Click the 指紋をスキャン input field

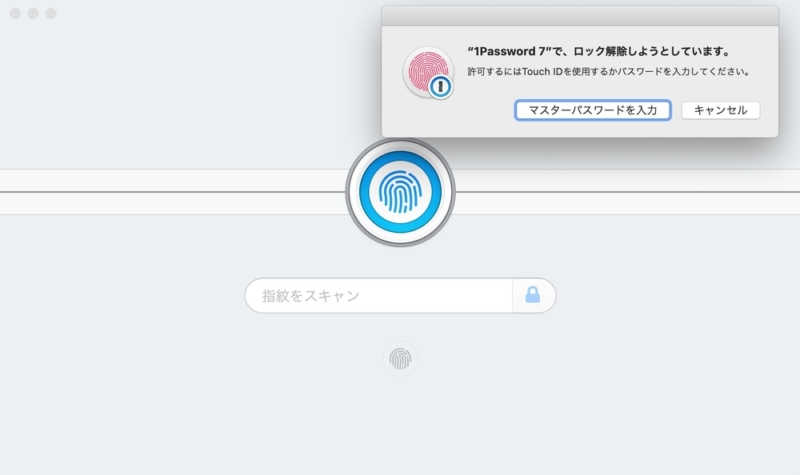click(x=379, y=295)
